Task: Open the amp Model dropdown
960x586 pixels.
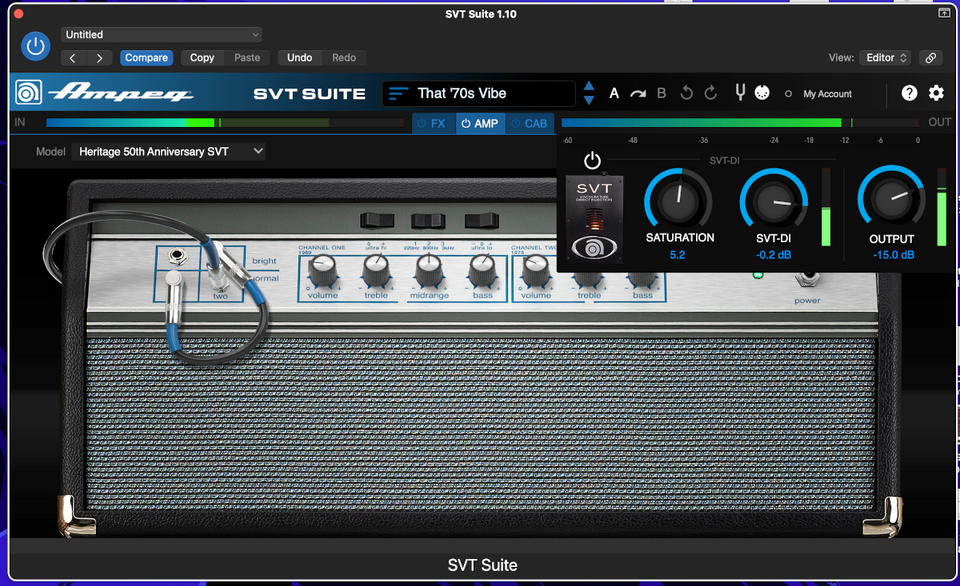Action: click(168, 151)
